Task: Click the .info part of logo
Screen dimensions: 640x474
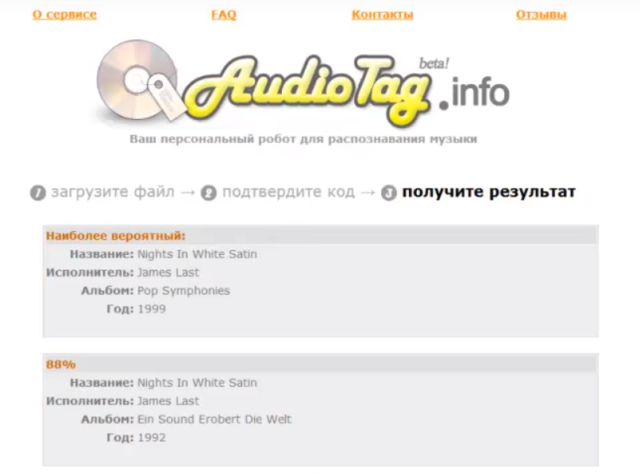Action: click(x=474, y=94)
